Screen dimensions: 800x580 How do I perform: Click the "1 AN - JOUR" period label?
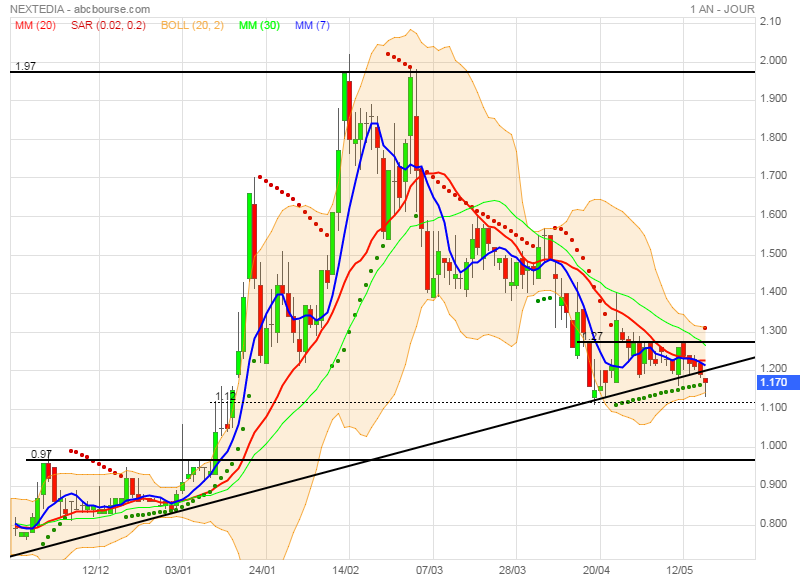pyautogui.click(x=722, y=9)
